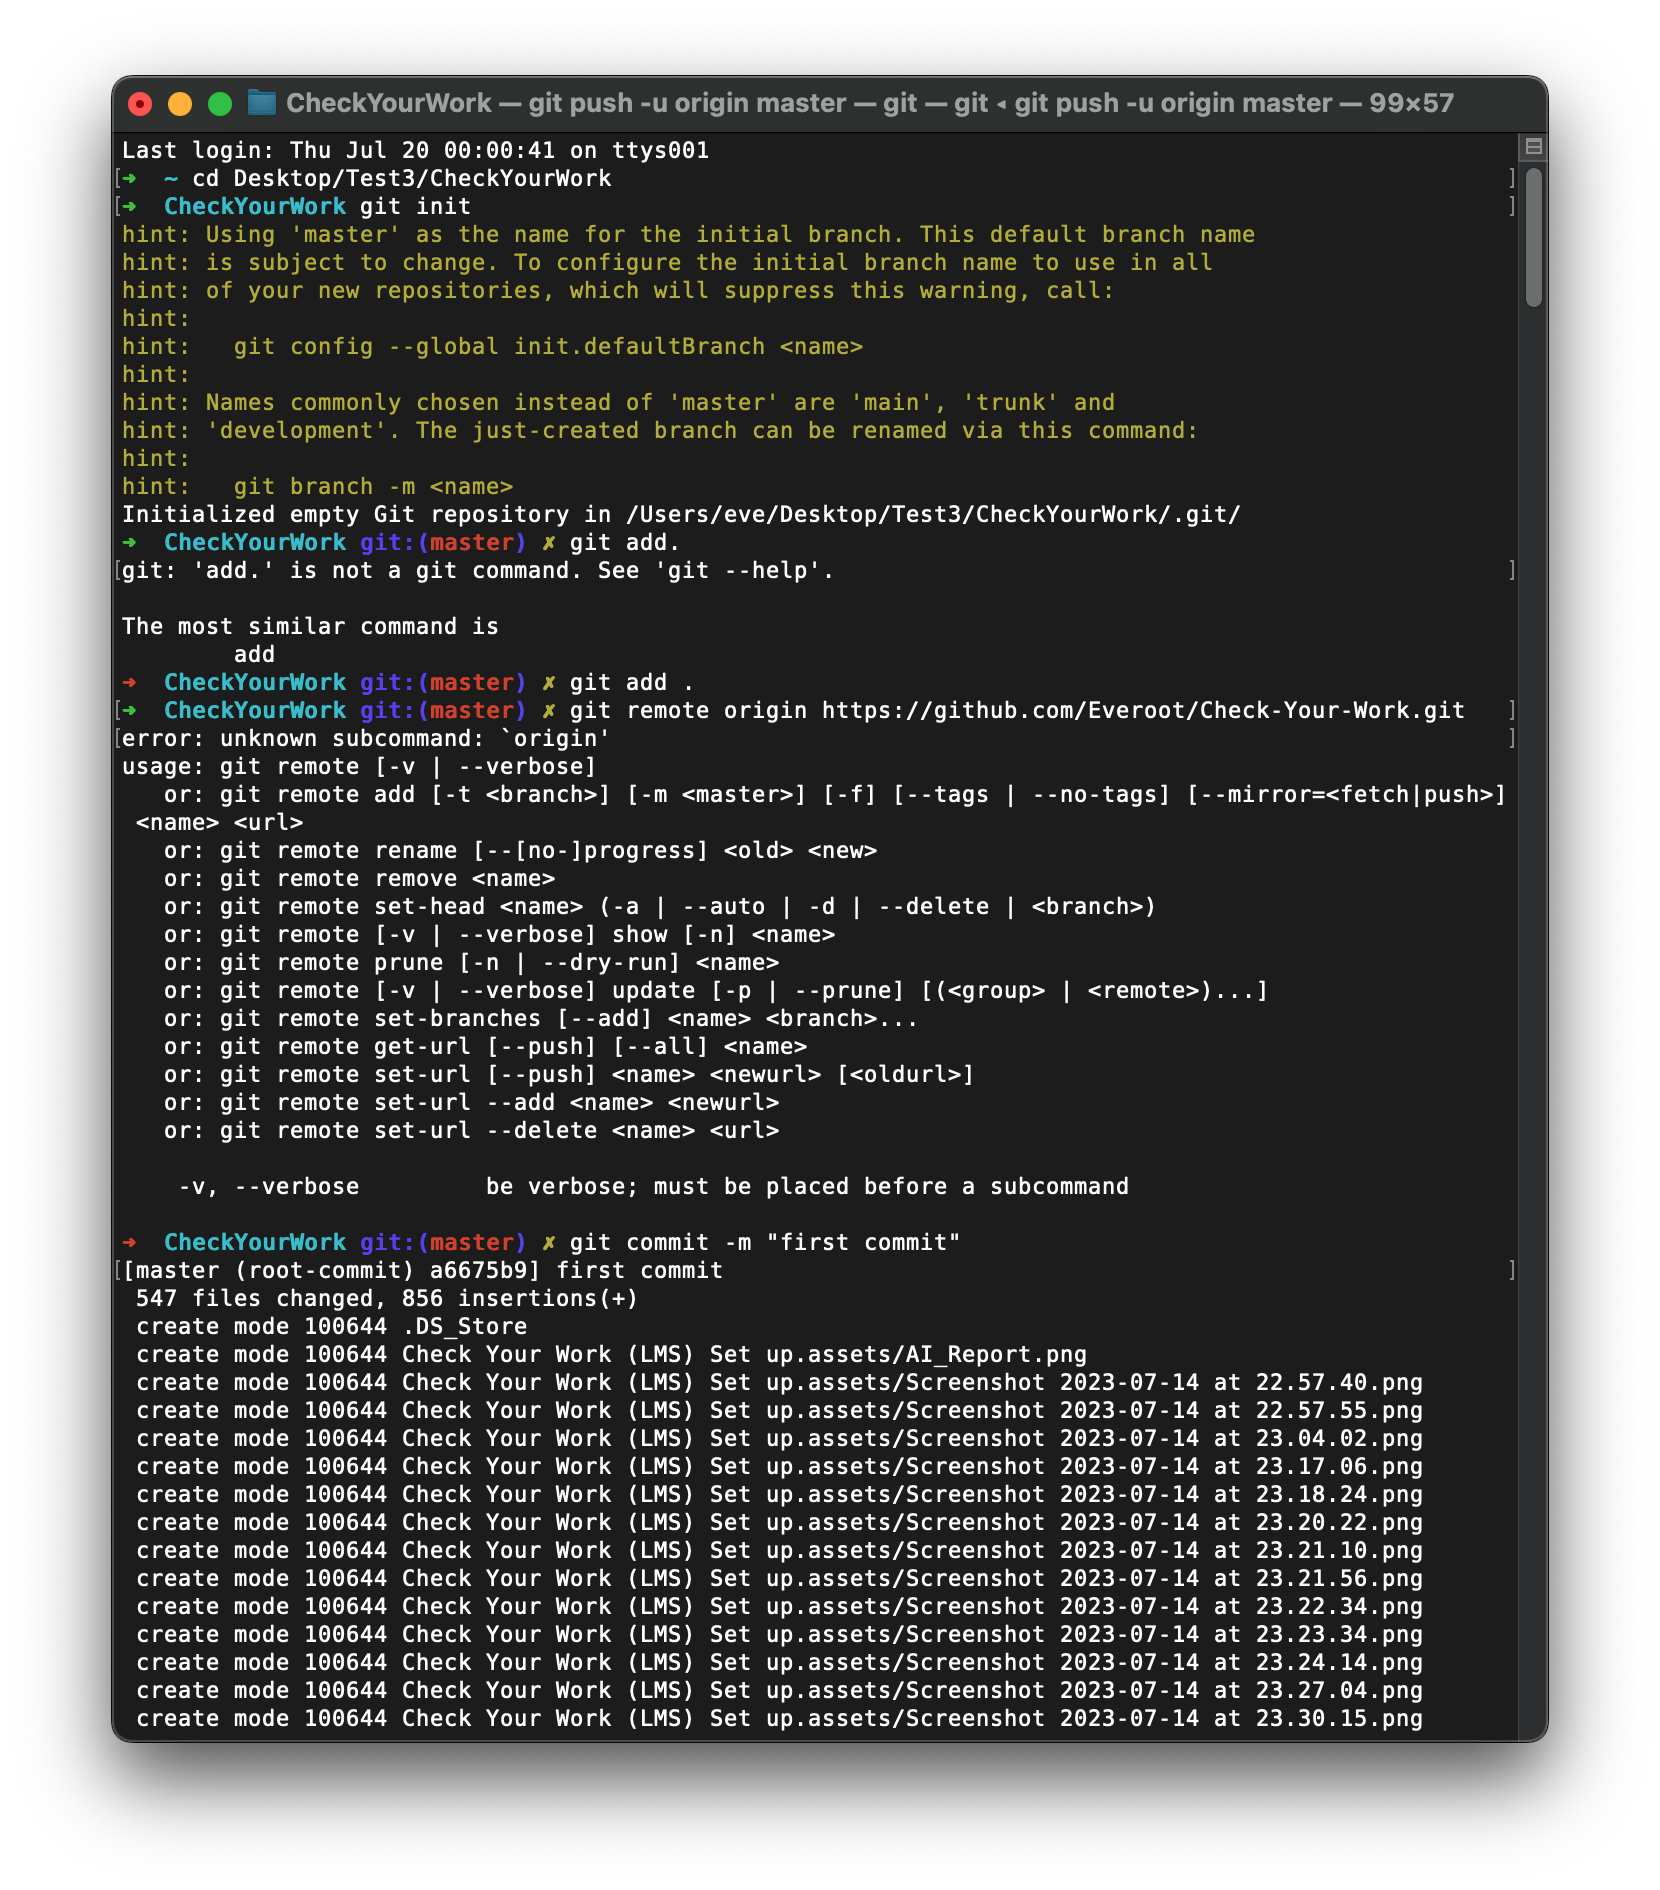Close the terminal window with red button

point(141,103)
